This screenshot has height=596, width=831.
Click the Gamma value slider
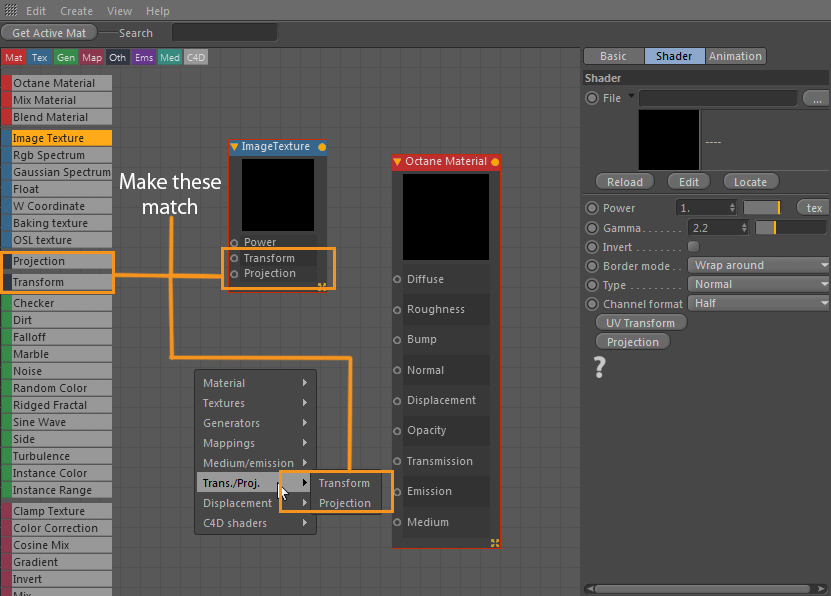click(x=790, y=228)
